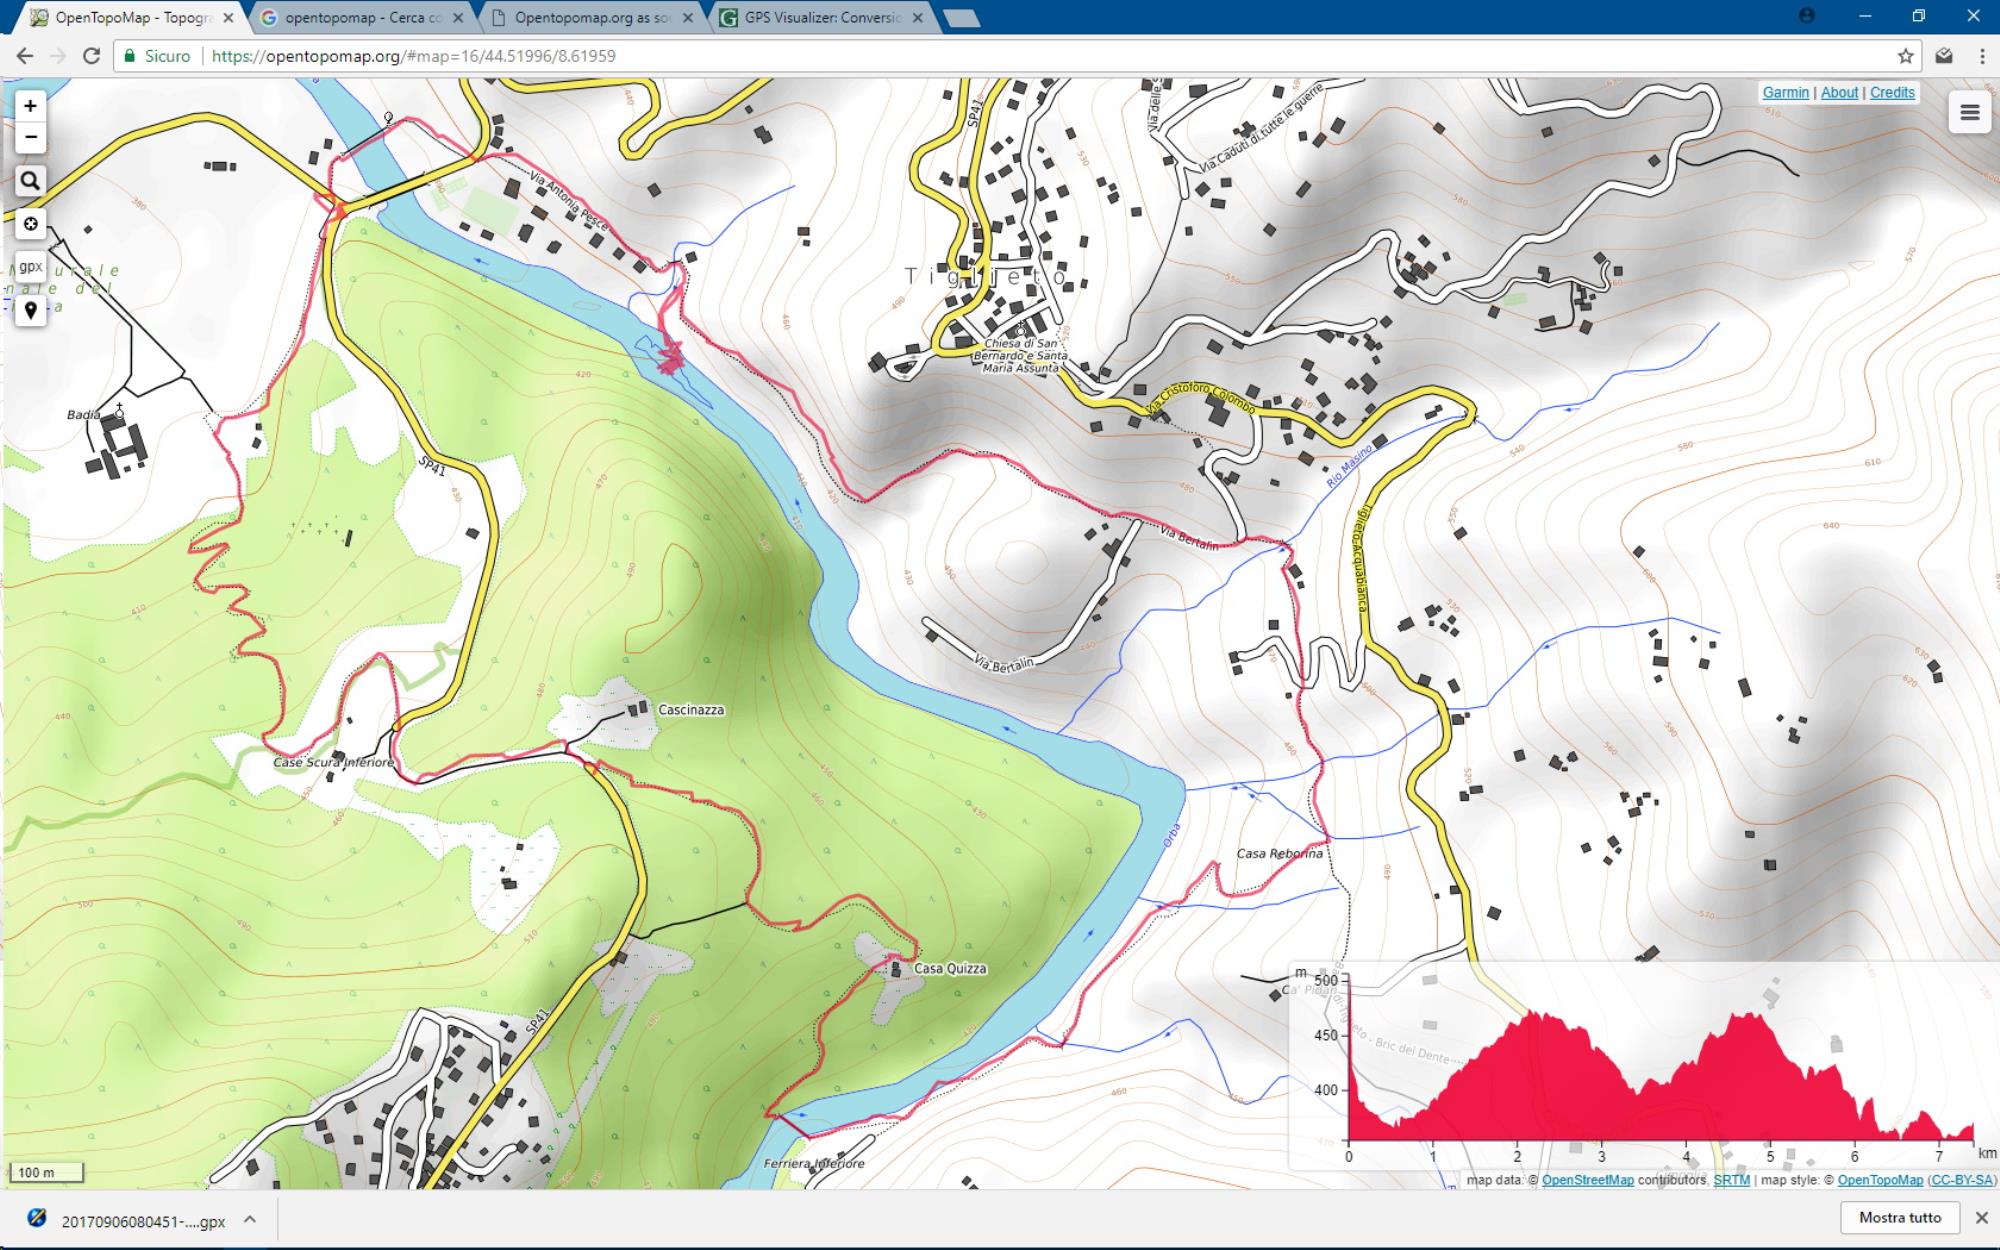Zoom in on the map

pos(30,105)
